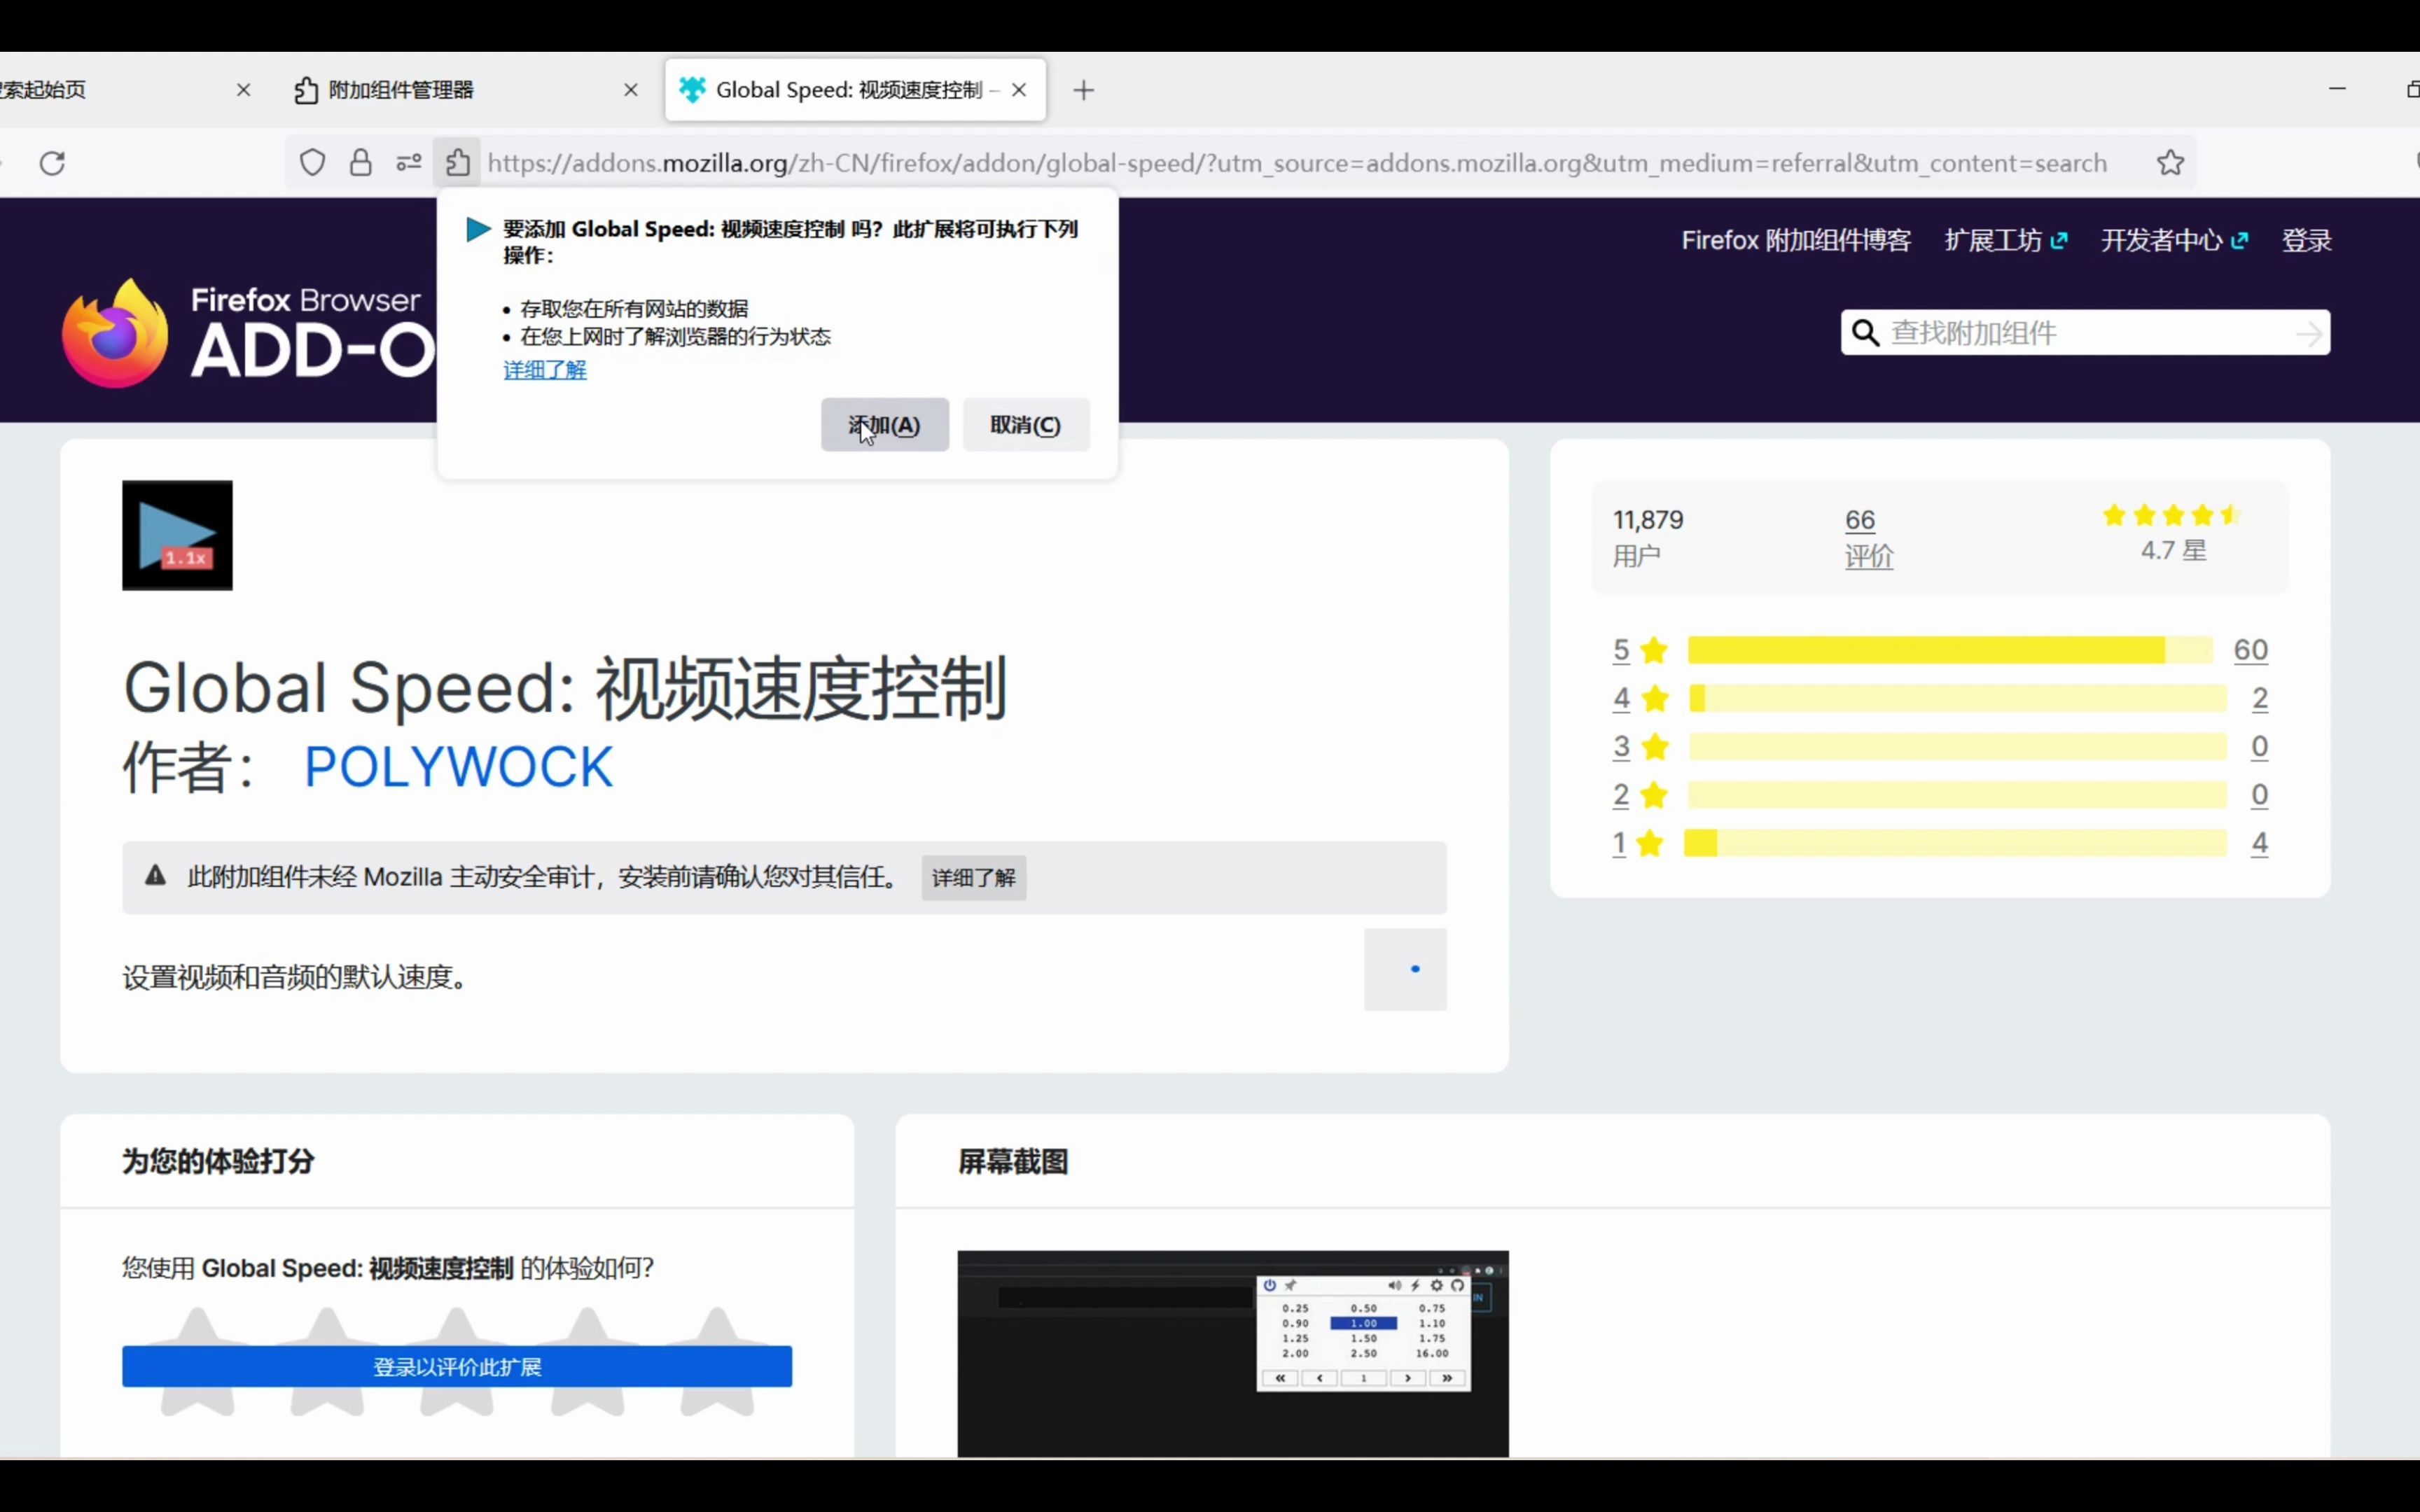Open the addon screenshot thumbnail
This screenshot has width=2420, height=1512.
tap(1232, 1353)
